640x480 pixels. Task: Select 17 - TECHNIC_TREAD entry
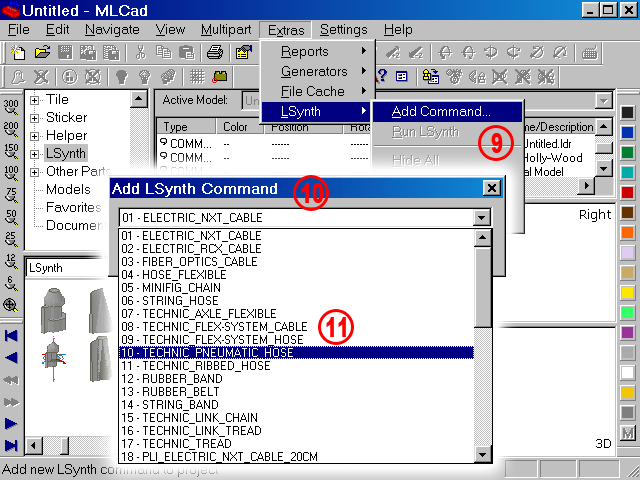click(x=296, y=444)
